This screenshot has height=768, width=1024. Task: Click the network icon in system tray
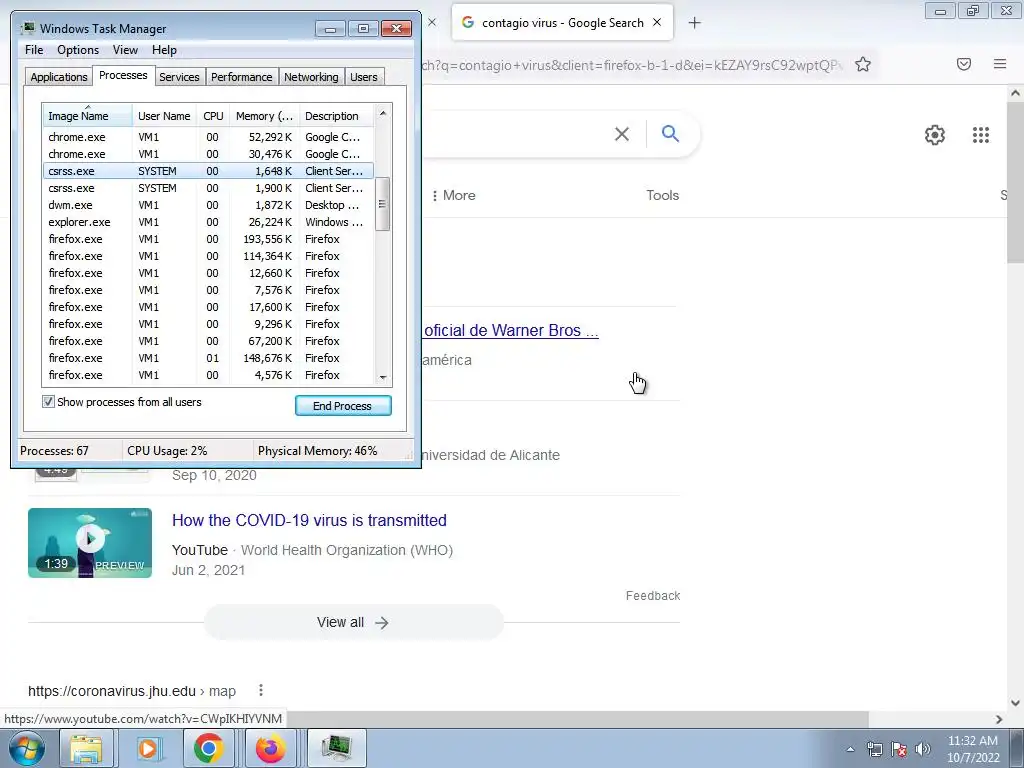[874, 749]
